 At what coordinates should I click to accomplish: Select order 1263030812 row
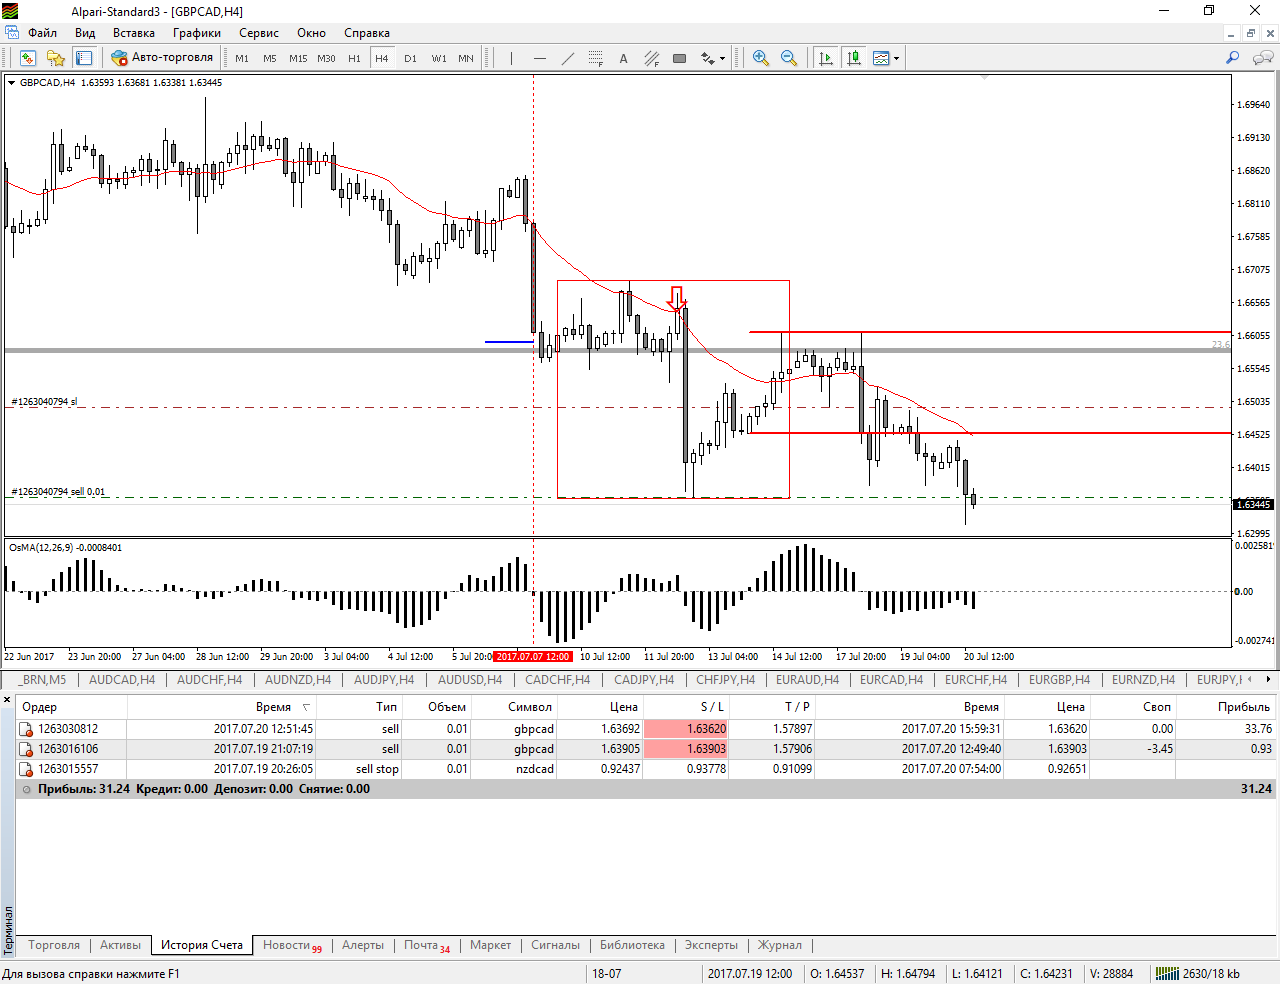(x=646, y=729)
